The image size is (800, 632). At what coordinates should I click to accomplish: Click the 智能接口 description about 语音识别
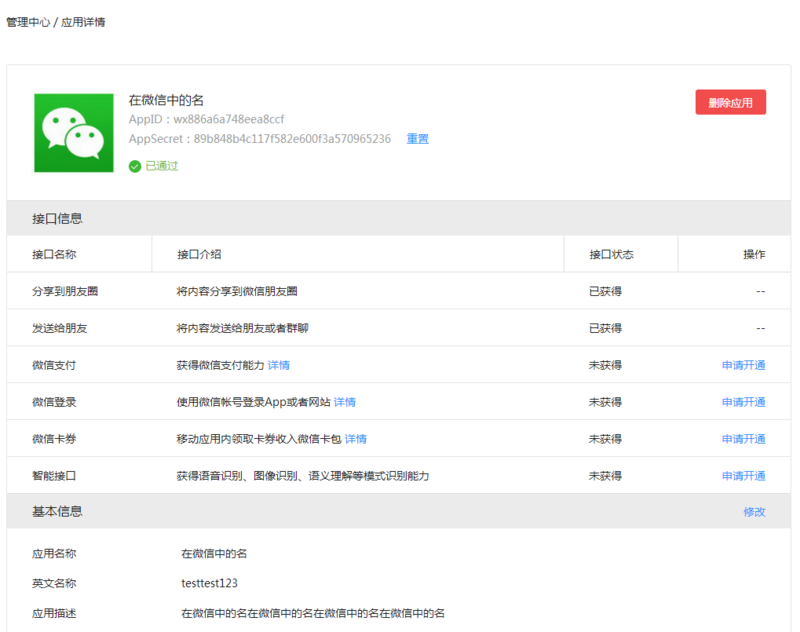pos(303,476)
